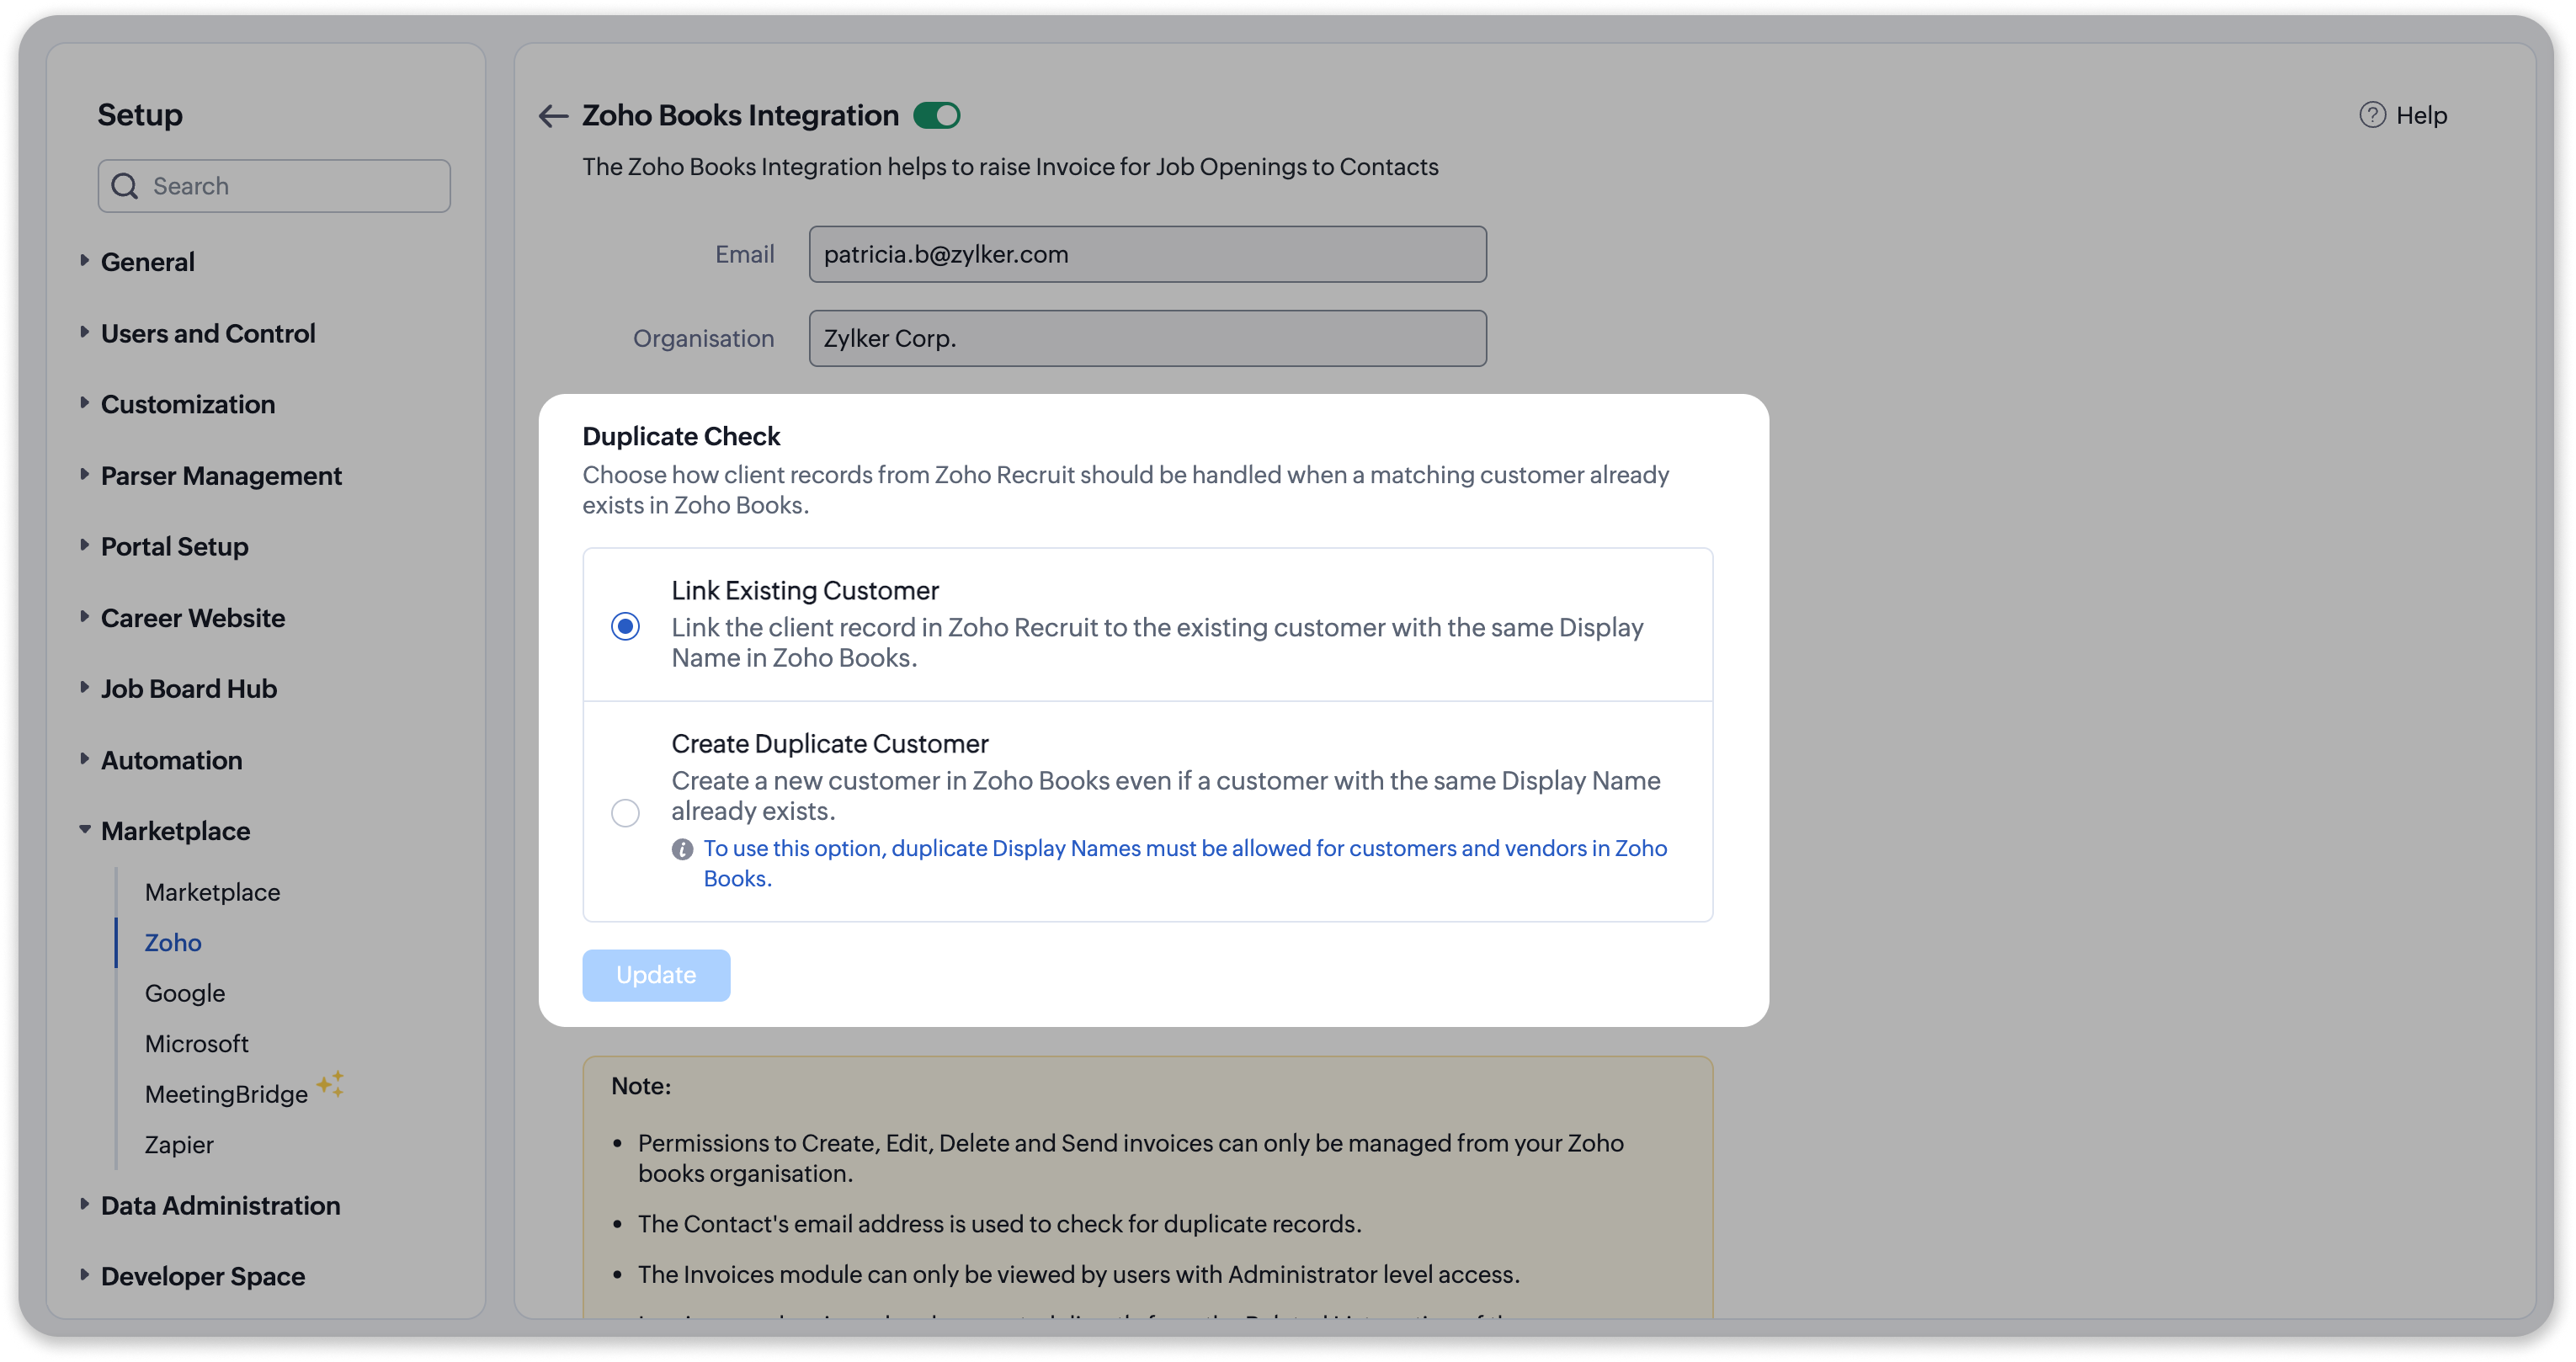Click the info icon near duplicate Display Names note

682,849
